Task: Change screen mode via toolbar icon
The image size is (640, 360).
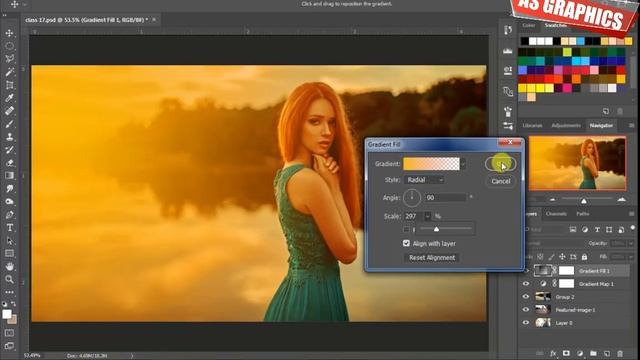Action: (9, 346)
